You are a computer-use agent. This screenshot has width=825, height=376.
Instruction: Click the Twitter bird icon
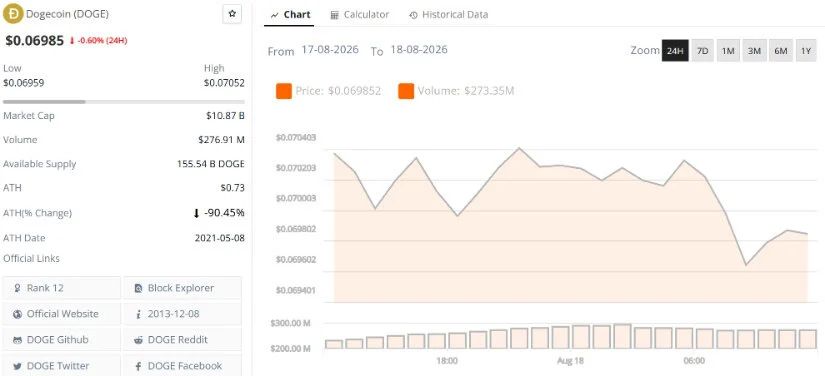pyautogui.click(x=17, y=366)
